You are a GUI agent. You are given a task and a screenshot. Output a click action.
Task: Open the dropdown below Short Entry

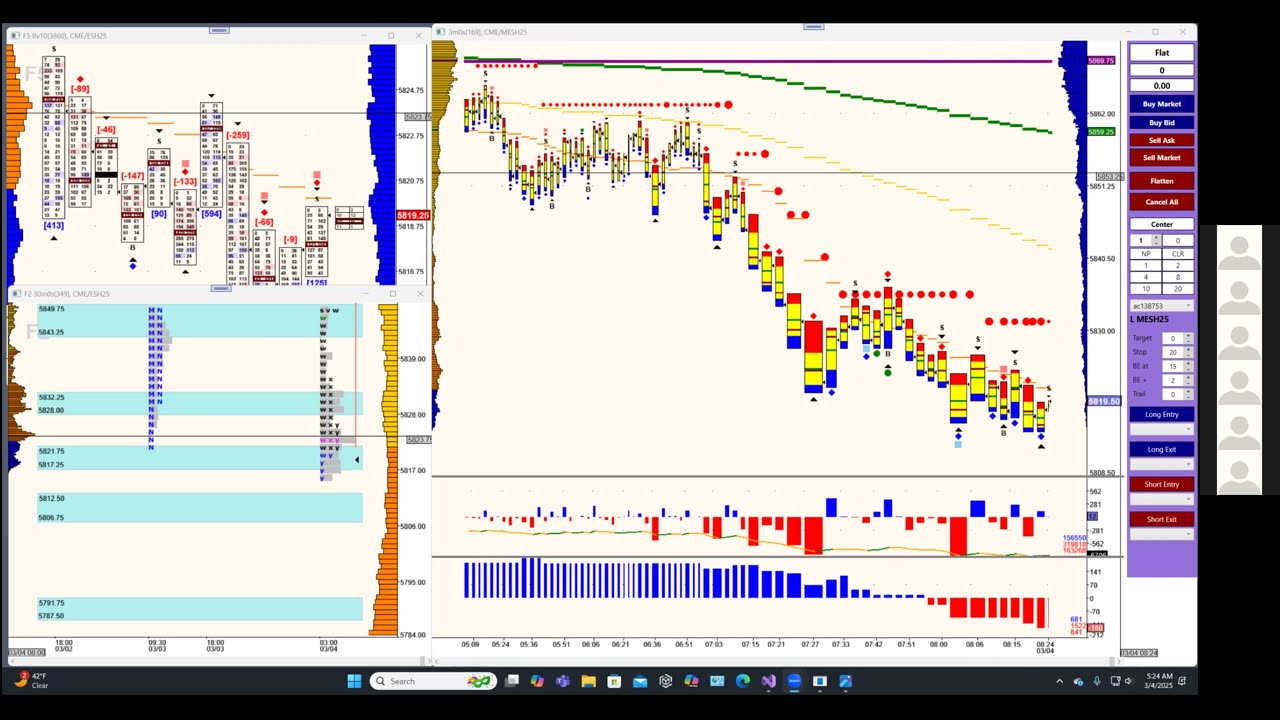tap(1161, 499)
